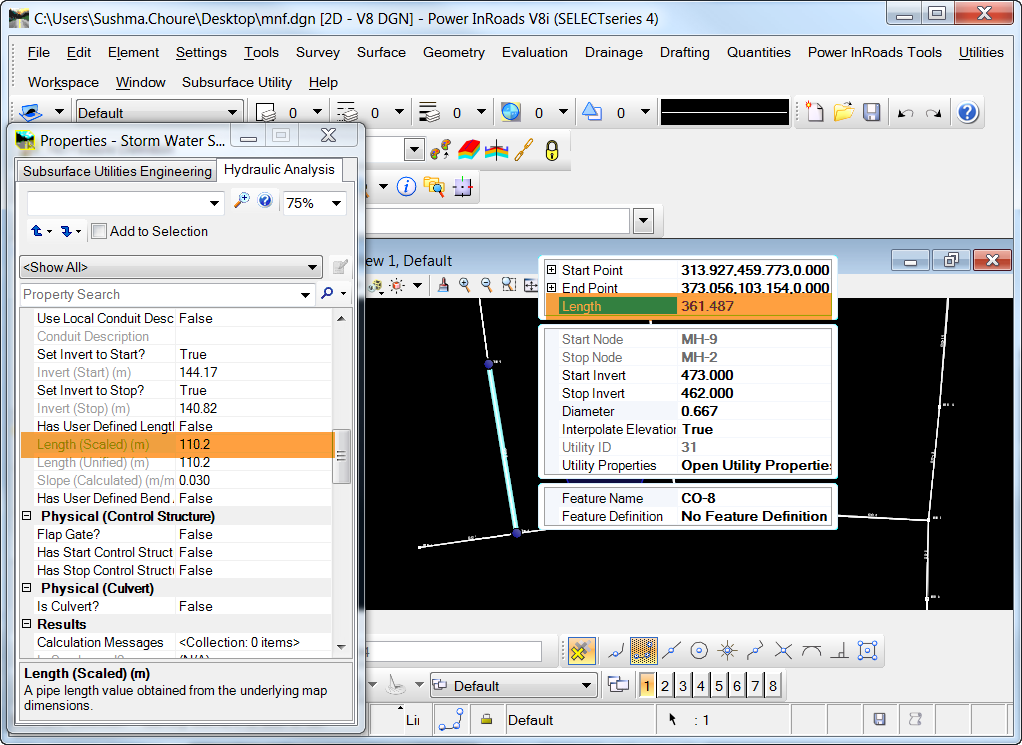Switch to Subsurface Utilities Engineering tab
This screenshot has width=1022, height=745.
pyautogui.click(x=117, y=171)
